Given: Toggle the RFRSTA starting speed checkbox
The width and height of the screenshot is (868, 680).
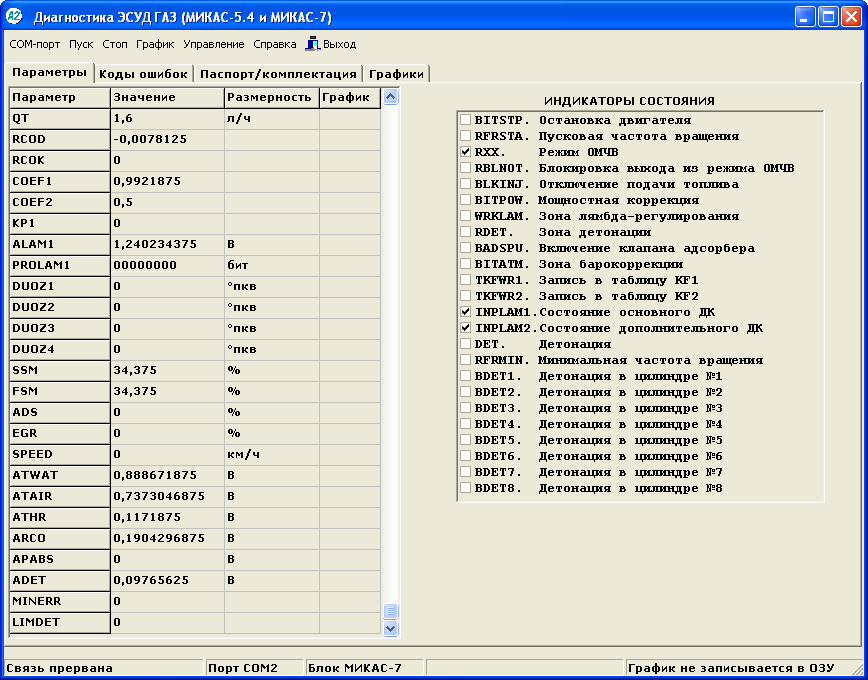Looking at the screenshot, I should [466, 136].
